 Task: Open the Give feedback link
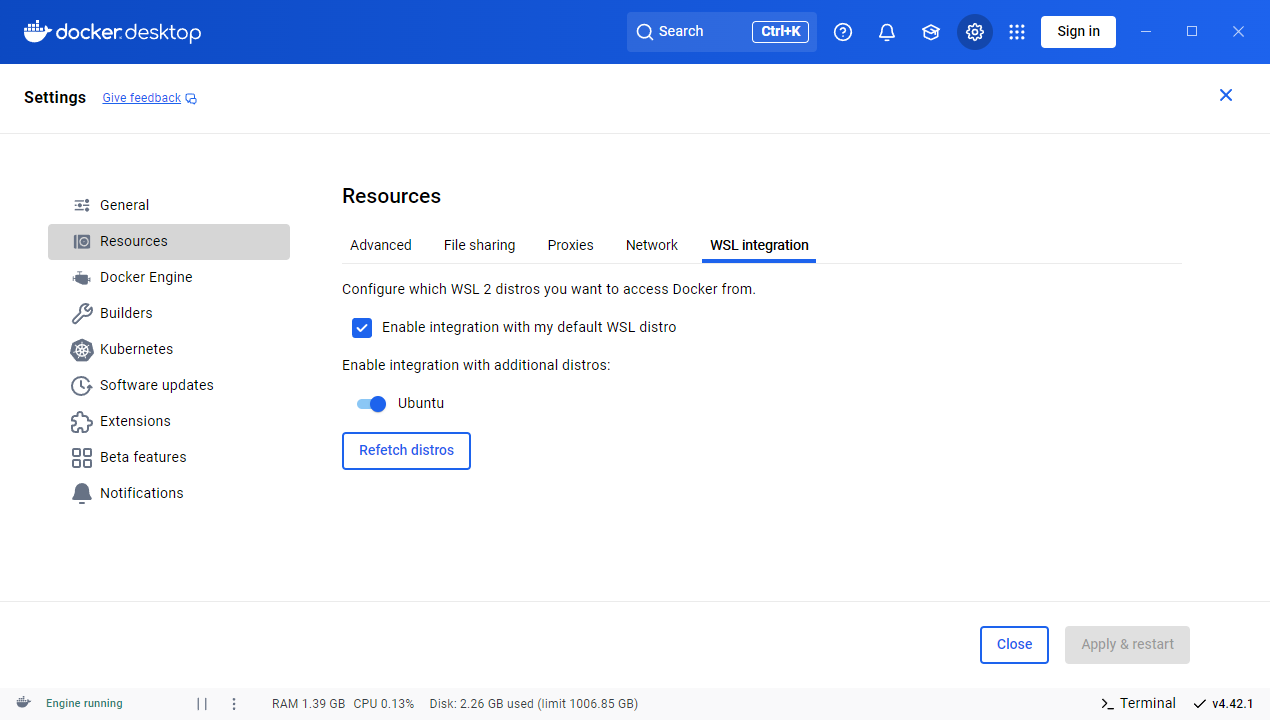pyautogui.click(x=142, y=98)
